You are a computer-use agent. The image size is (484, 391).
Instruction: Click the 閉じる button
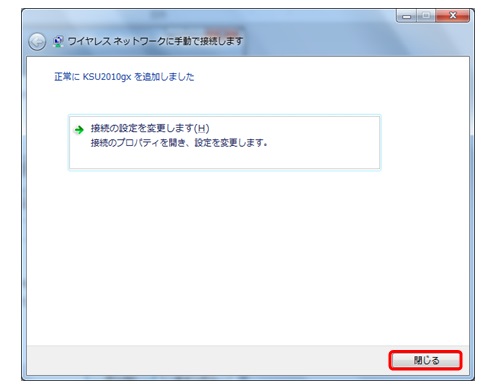click(425, 360)
